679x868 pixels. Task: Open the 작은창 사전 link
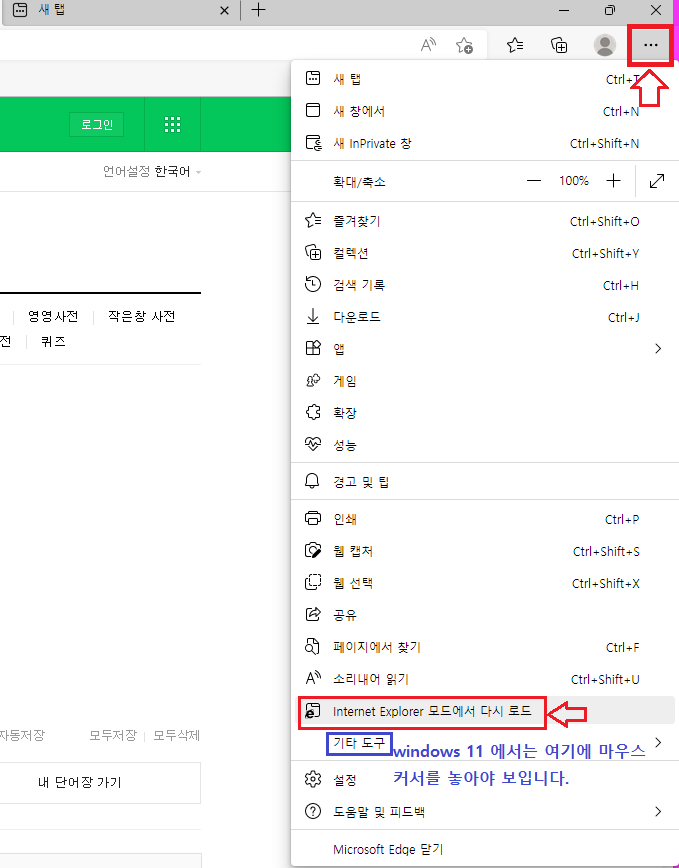(x=142, y=317)
